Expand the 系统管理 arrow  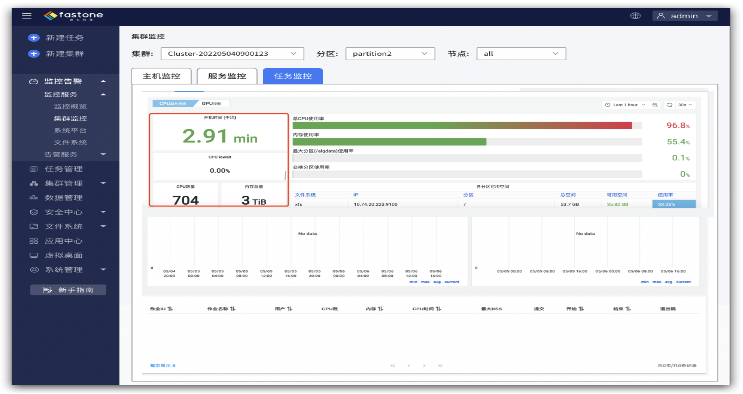(x=103, y=269)
